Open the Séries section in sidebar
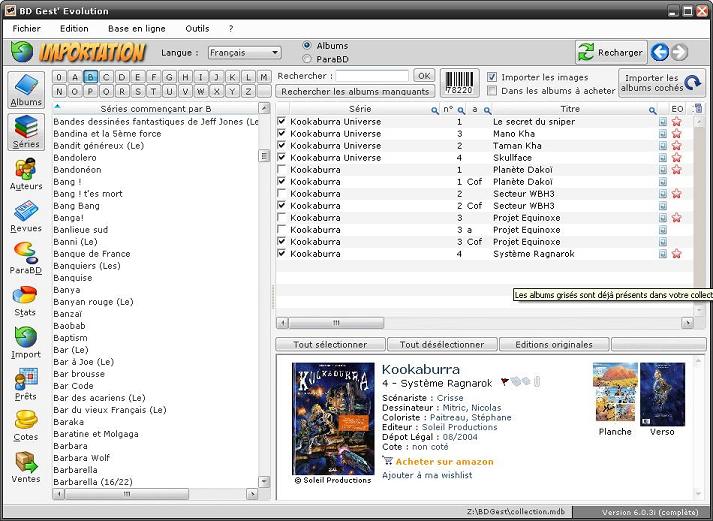This screenshot has width=713, height=521. [x=26, y=132]
